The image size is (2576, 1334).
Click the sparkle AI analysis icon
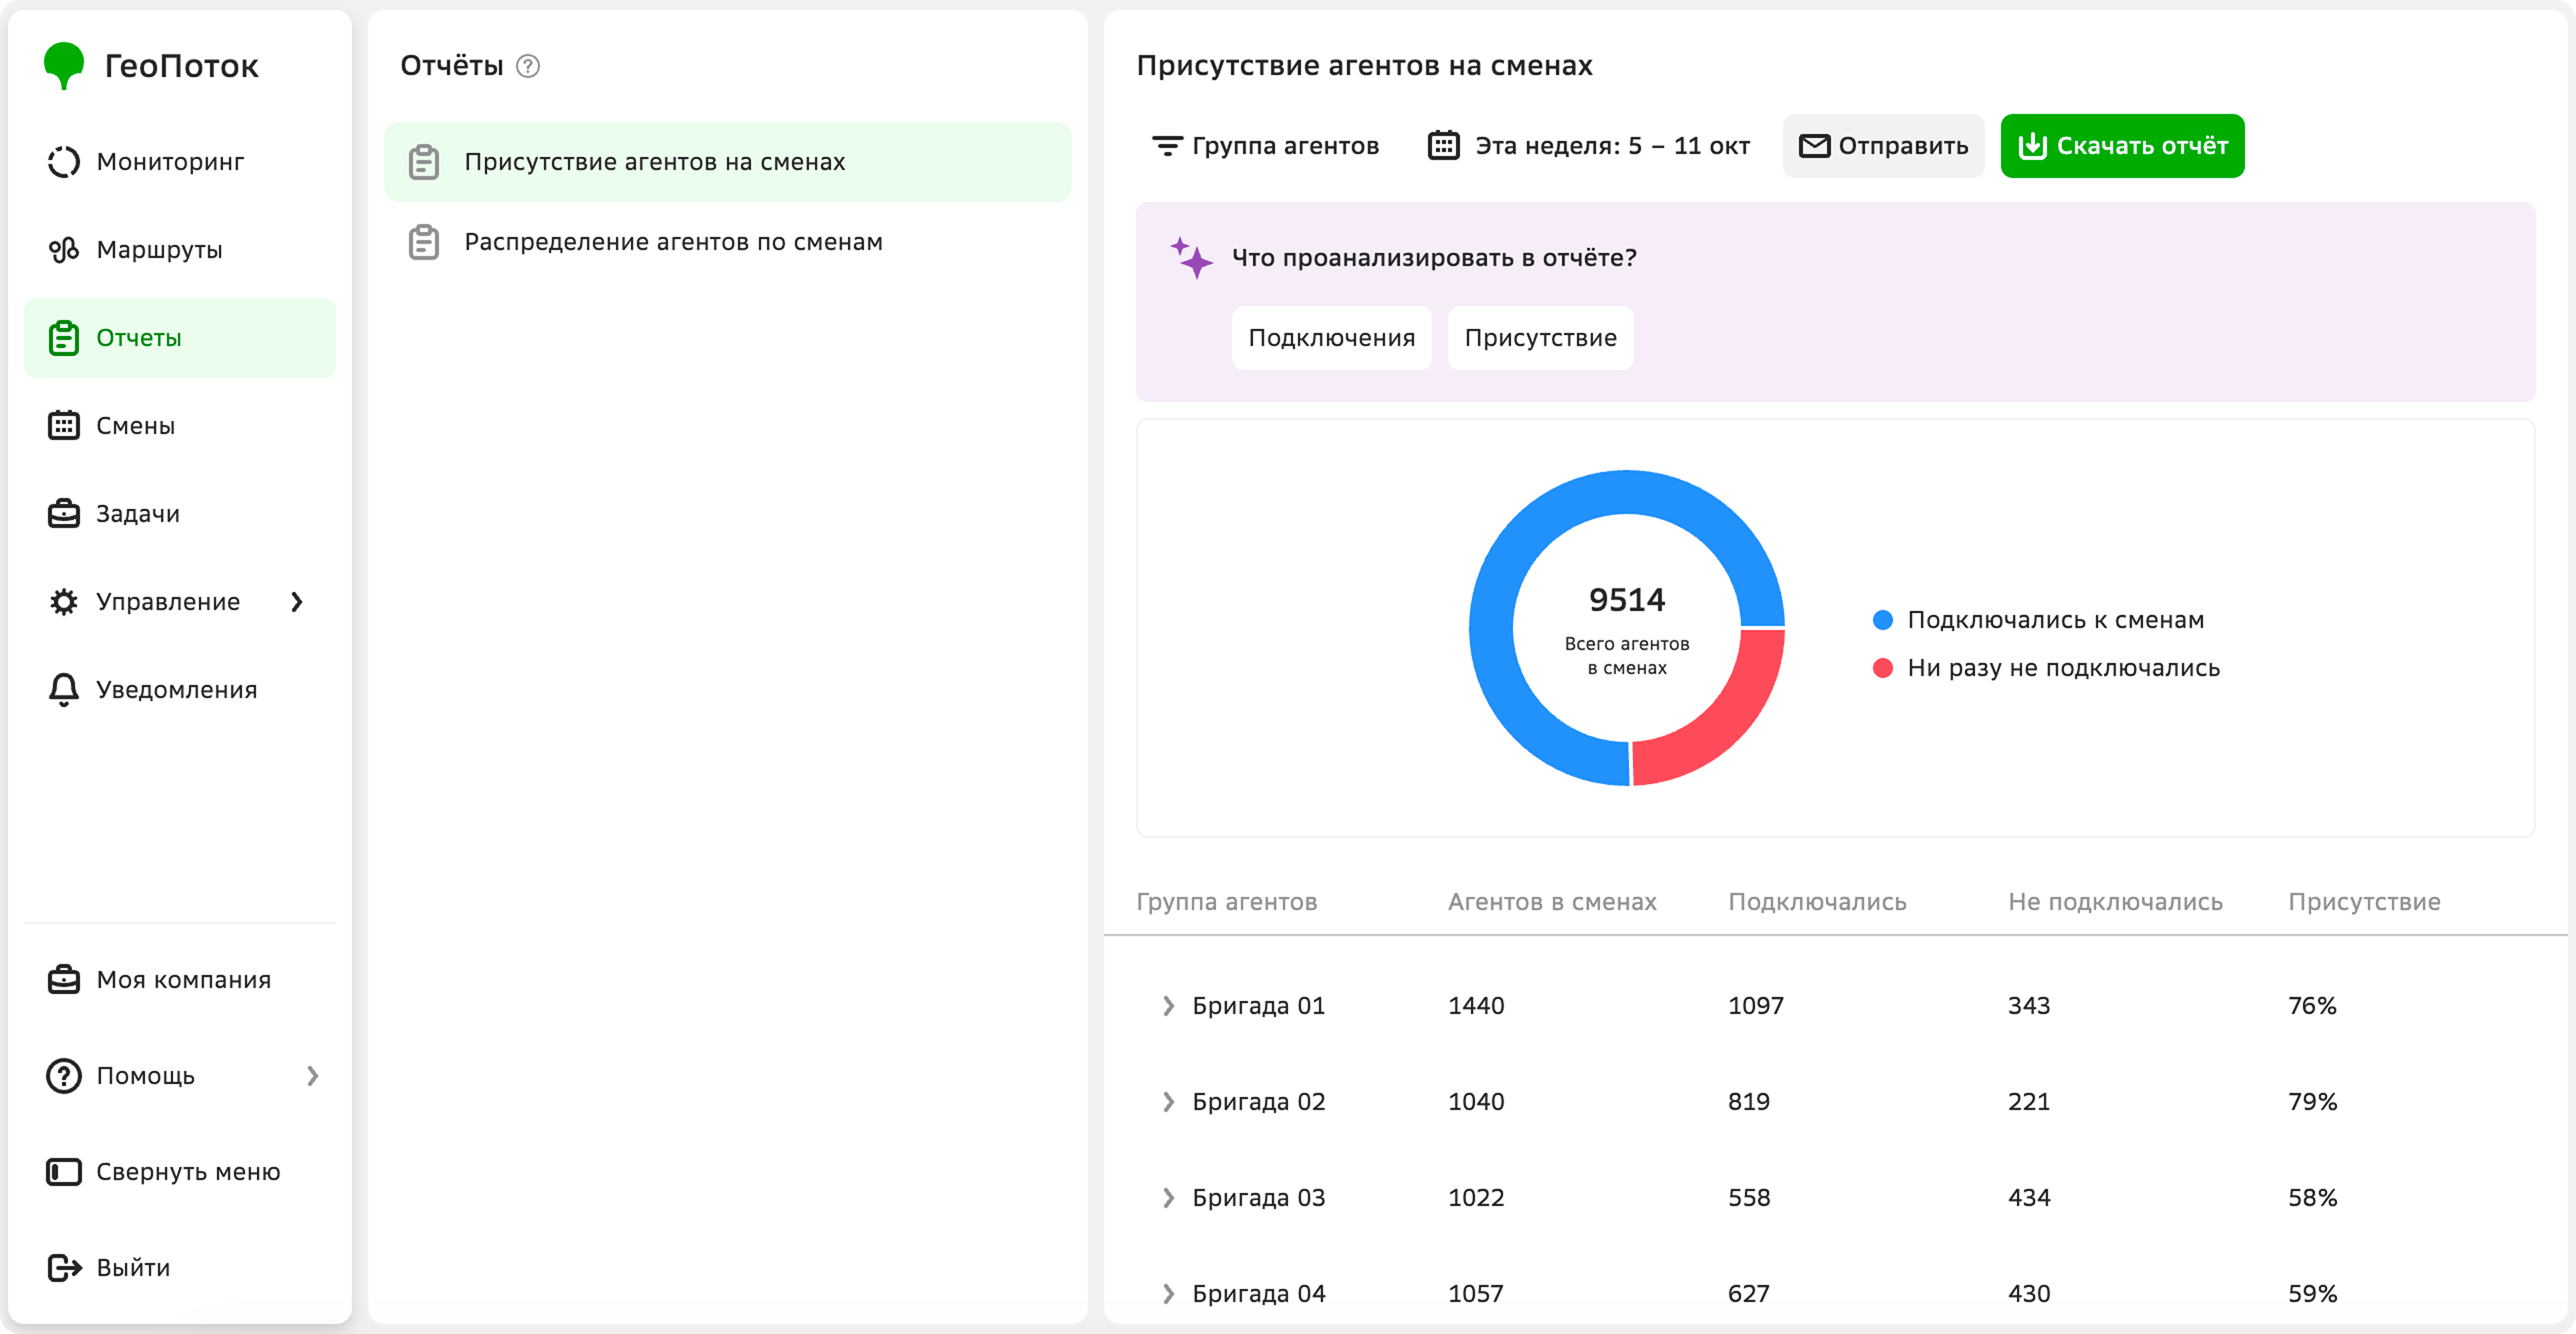(1191, 258)
